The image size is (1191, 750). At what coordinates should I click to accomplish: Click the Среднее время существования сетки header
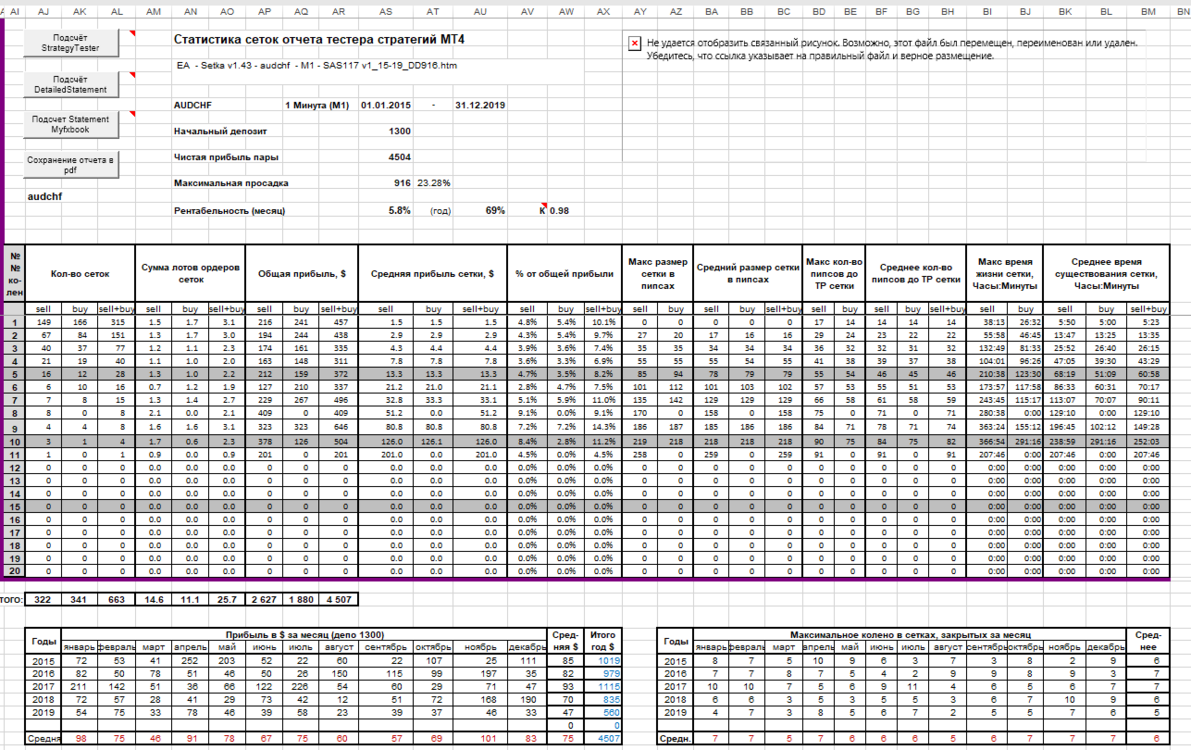(x=1107, y=274)
